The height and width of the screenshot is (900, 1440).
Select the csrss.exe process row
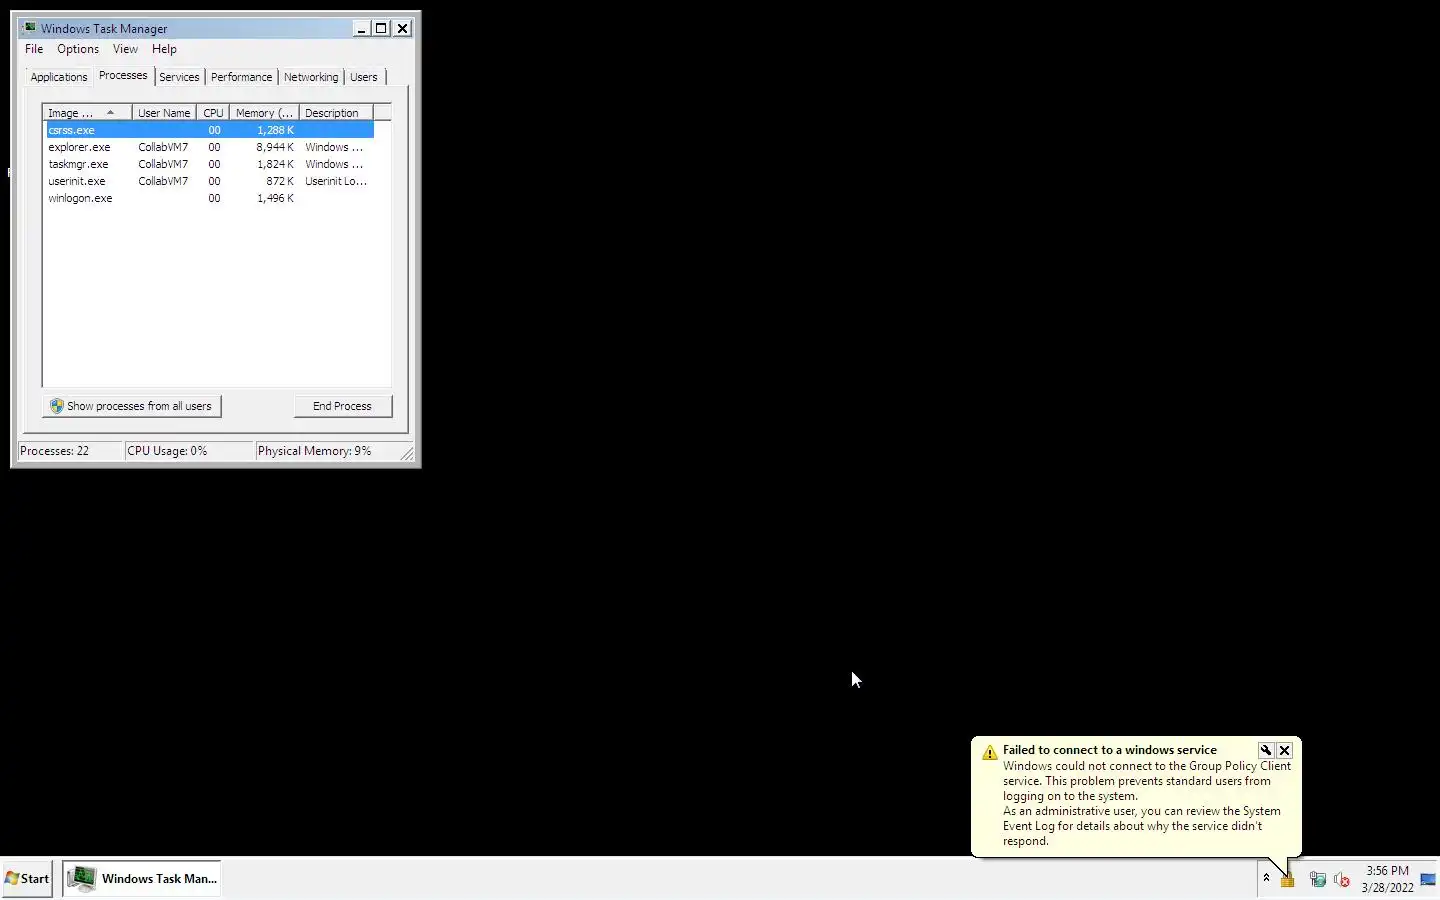(209, 130)
